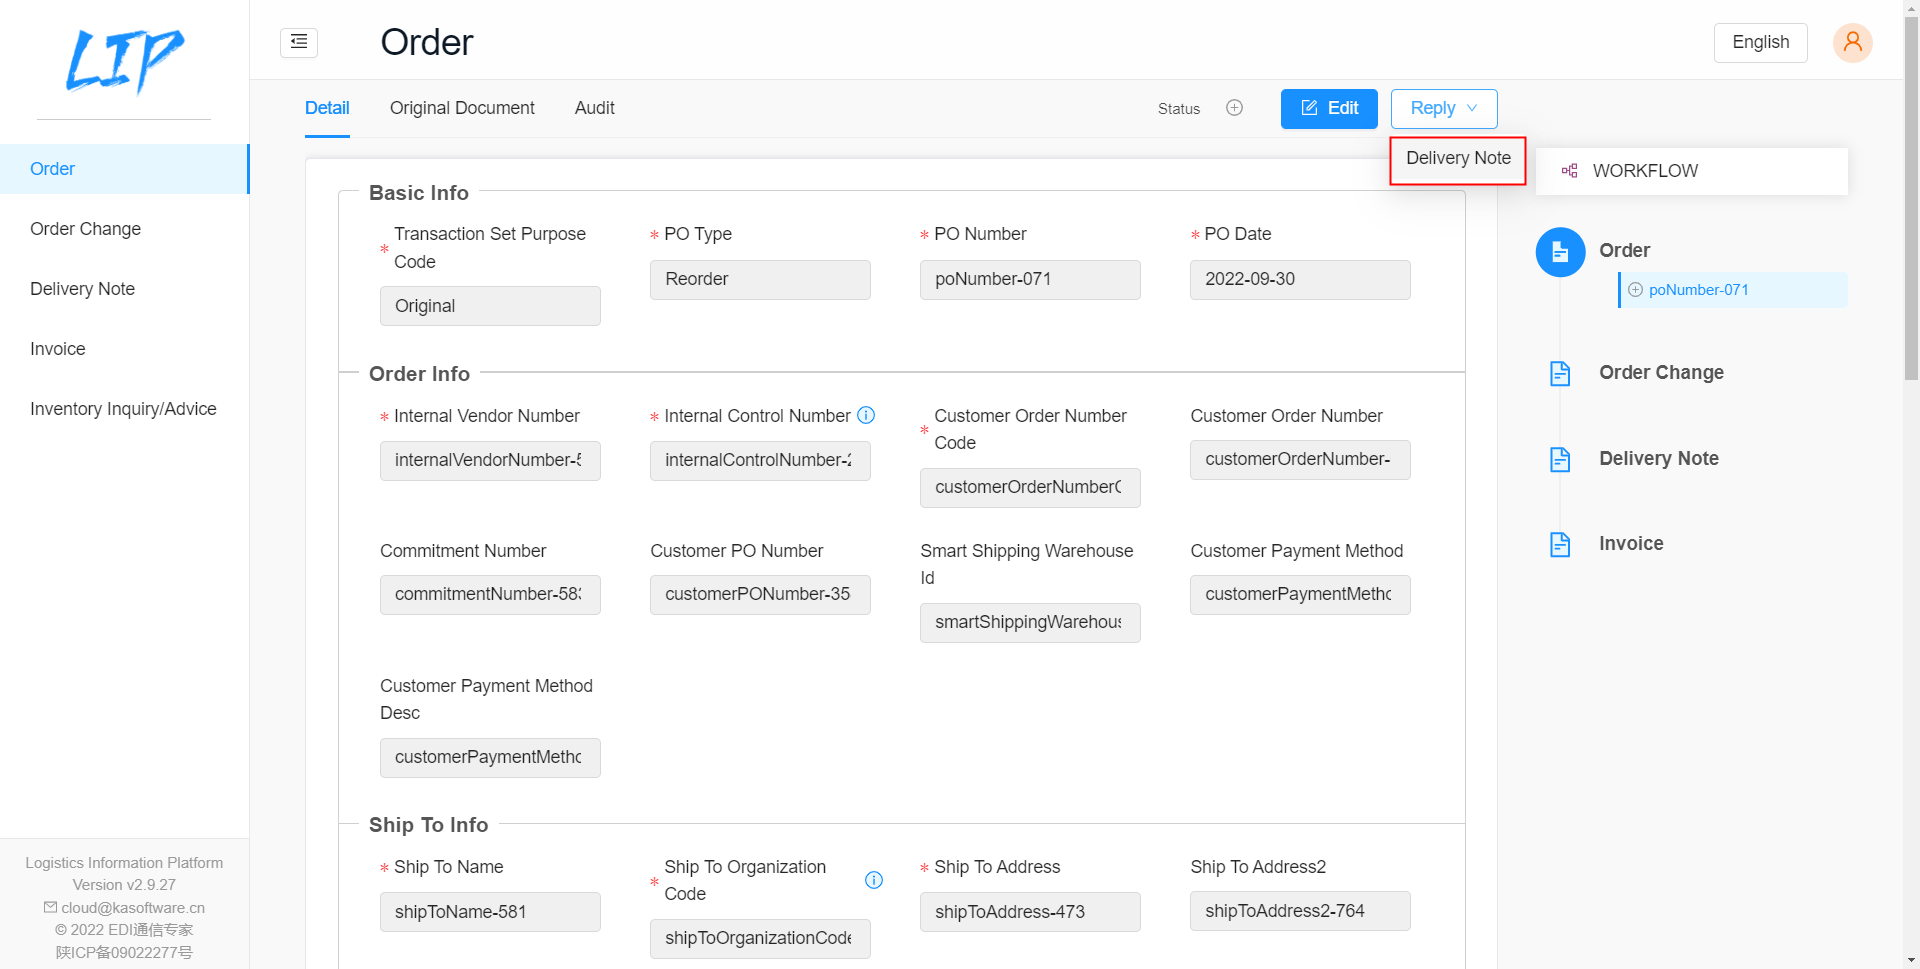The width and height of the screenshot is (1920, 969).
Task: Click the Customer Payment Method Desc field
Action: click(490, 757)
